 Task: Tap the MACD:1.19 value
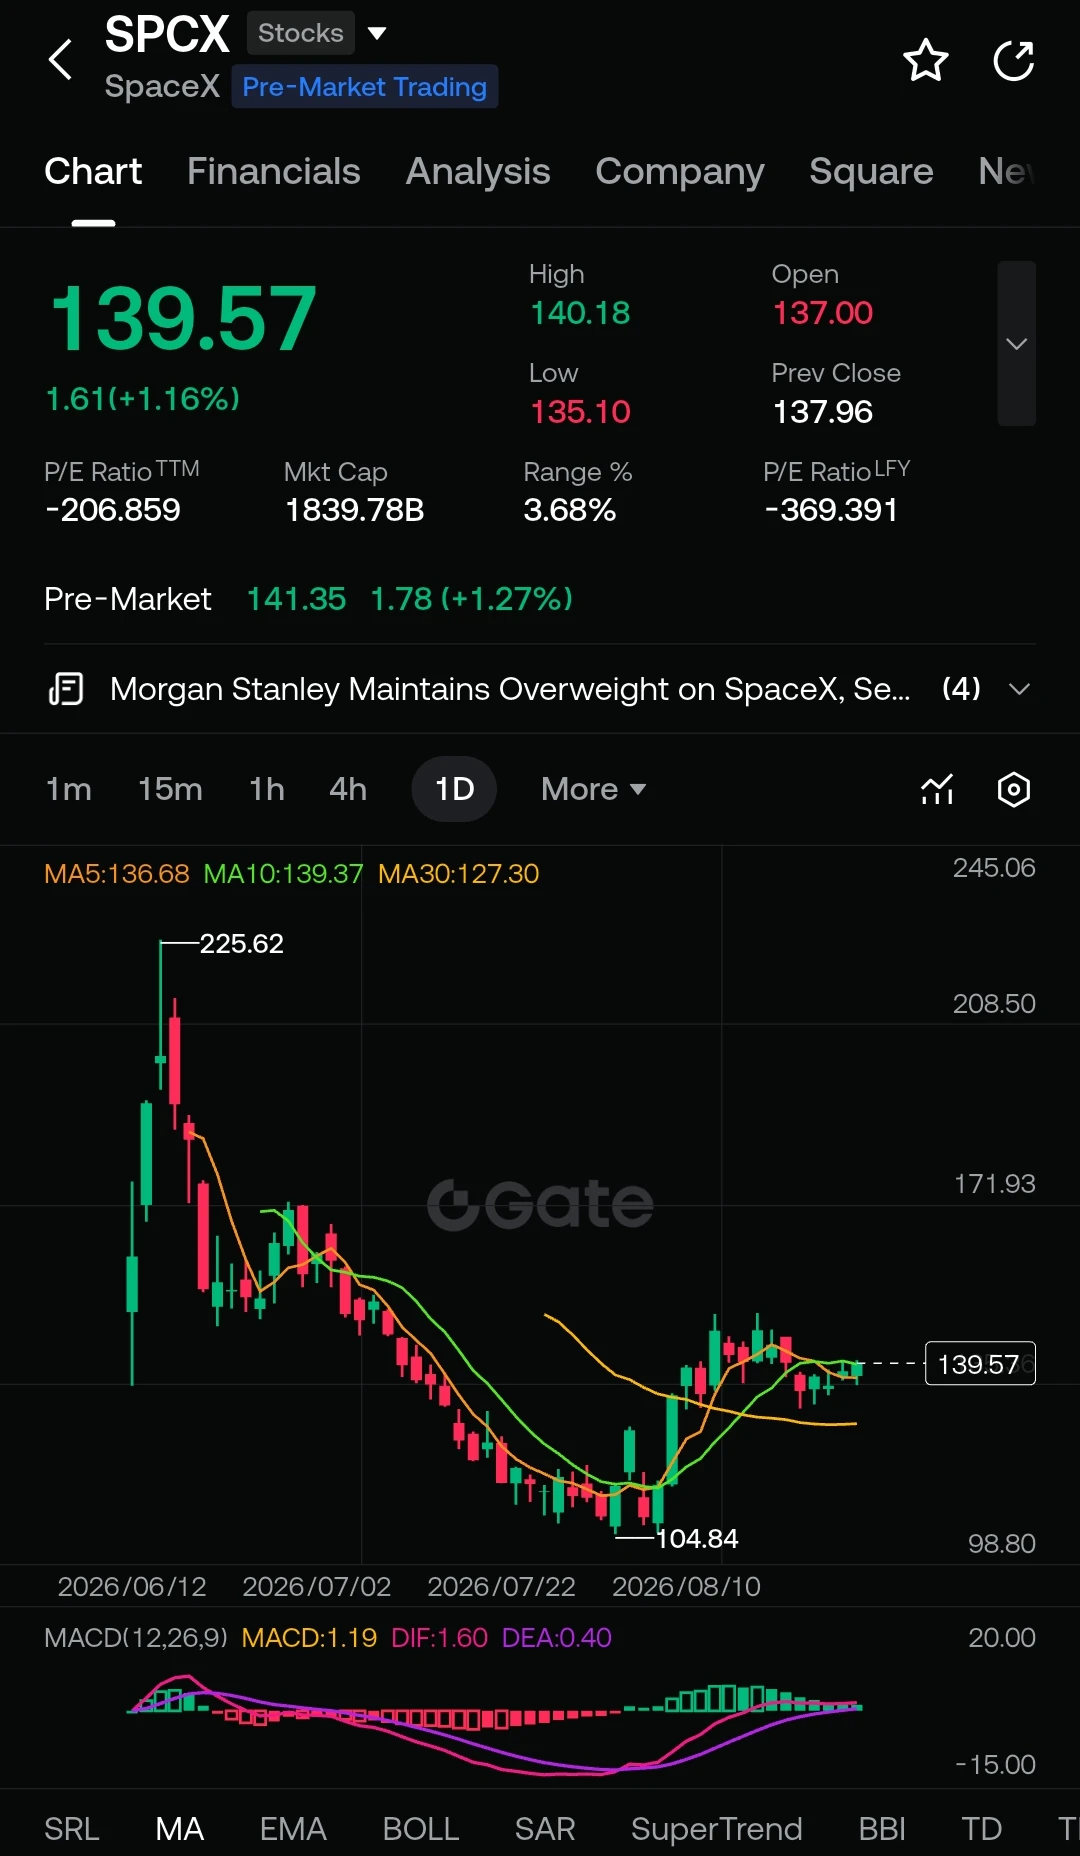click(x=310, y=1637)
